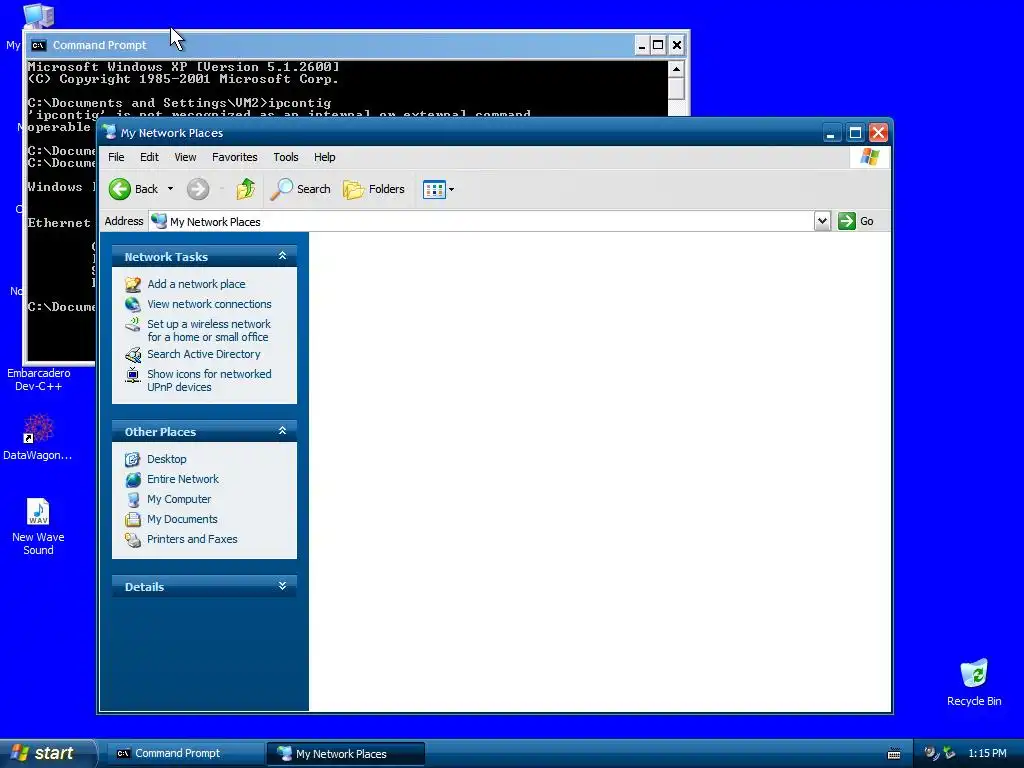The width and height of the screenshot is (1024, 768).
Task: Select New Wave Sound desktop file
Action: coord(38,526)
